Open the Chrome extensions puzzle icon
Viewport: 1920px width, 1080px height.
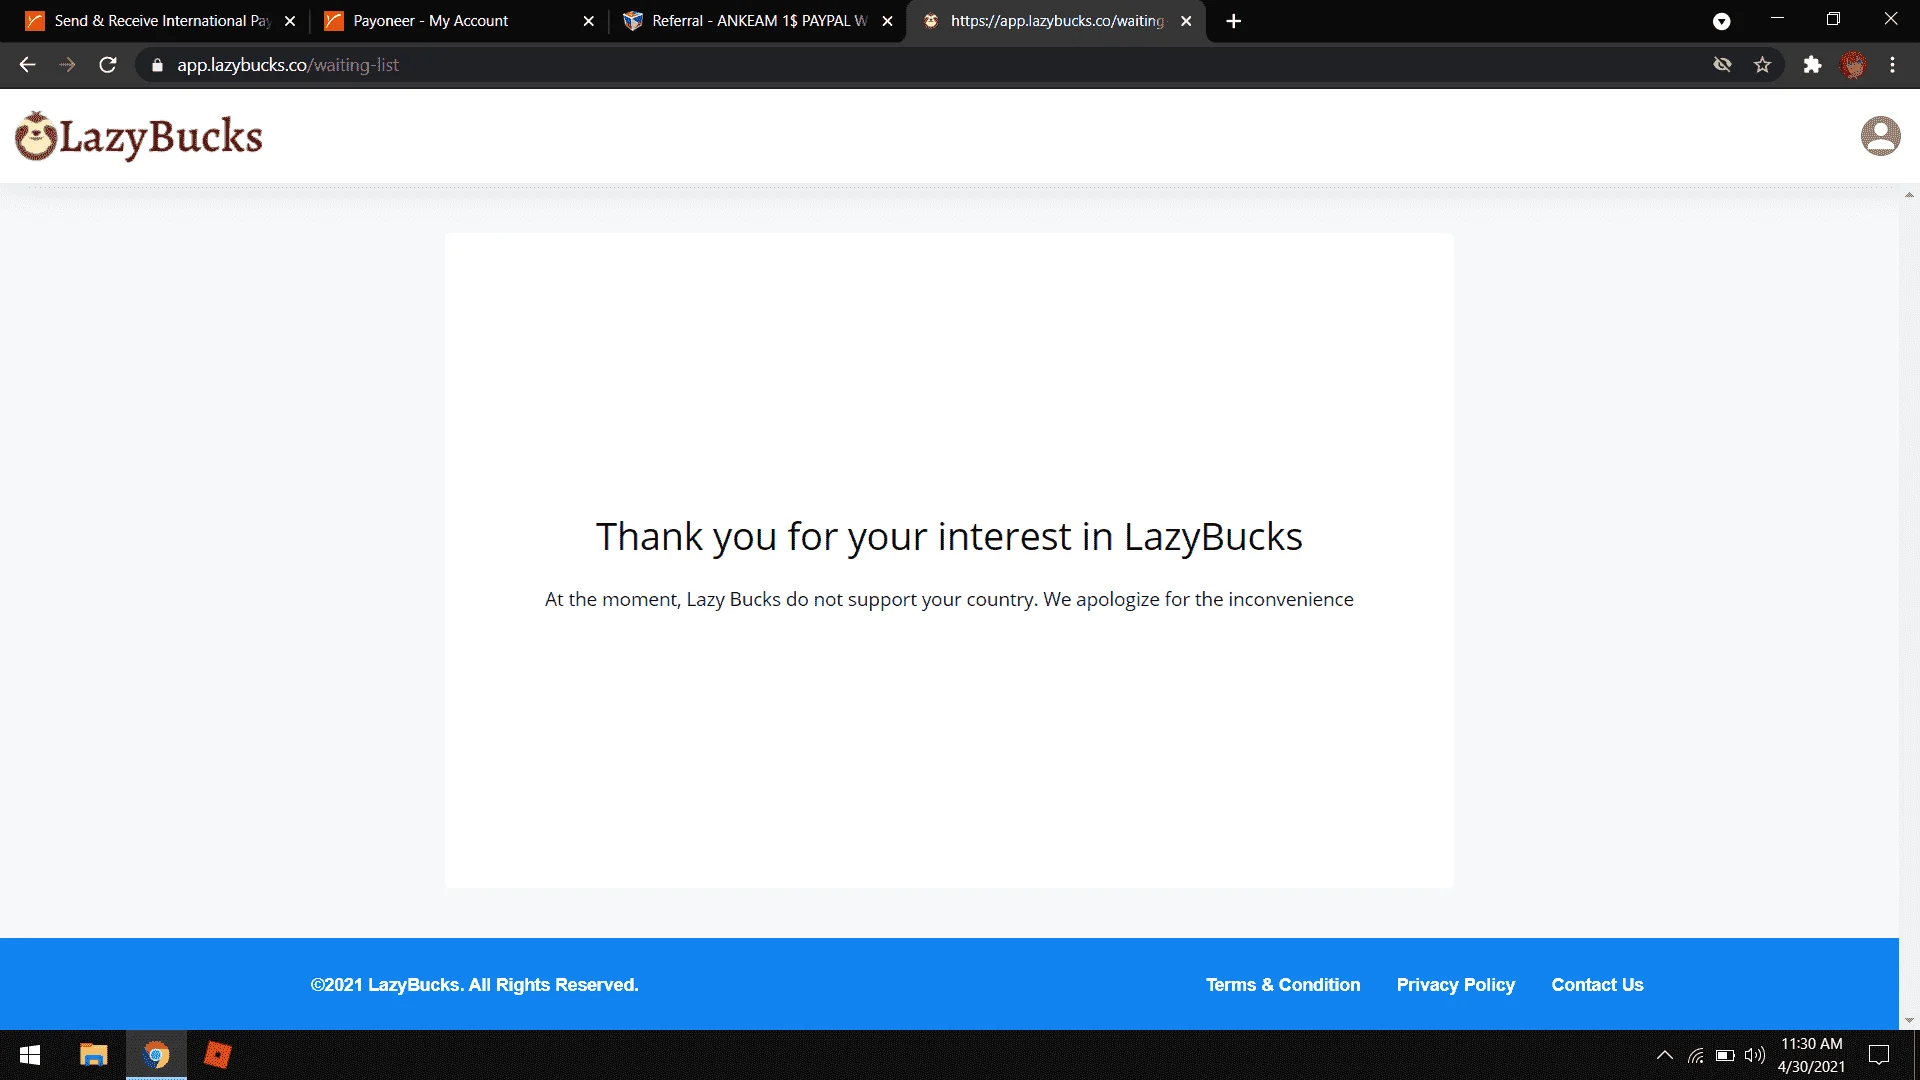tap(1812, 65)
